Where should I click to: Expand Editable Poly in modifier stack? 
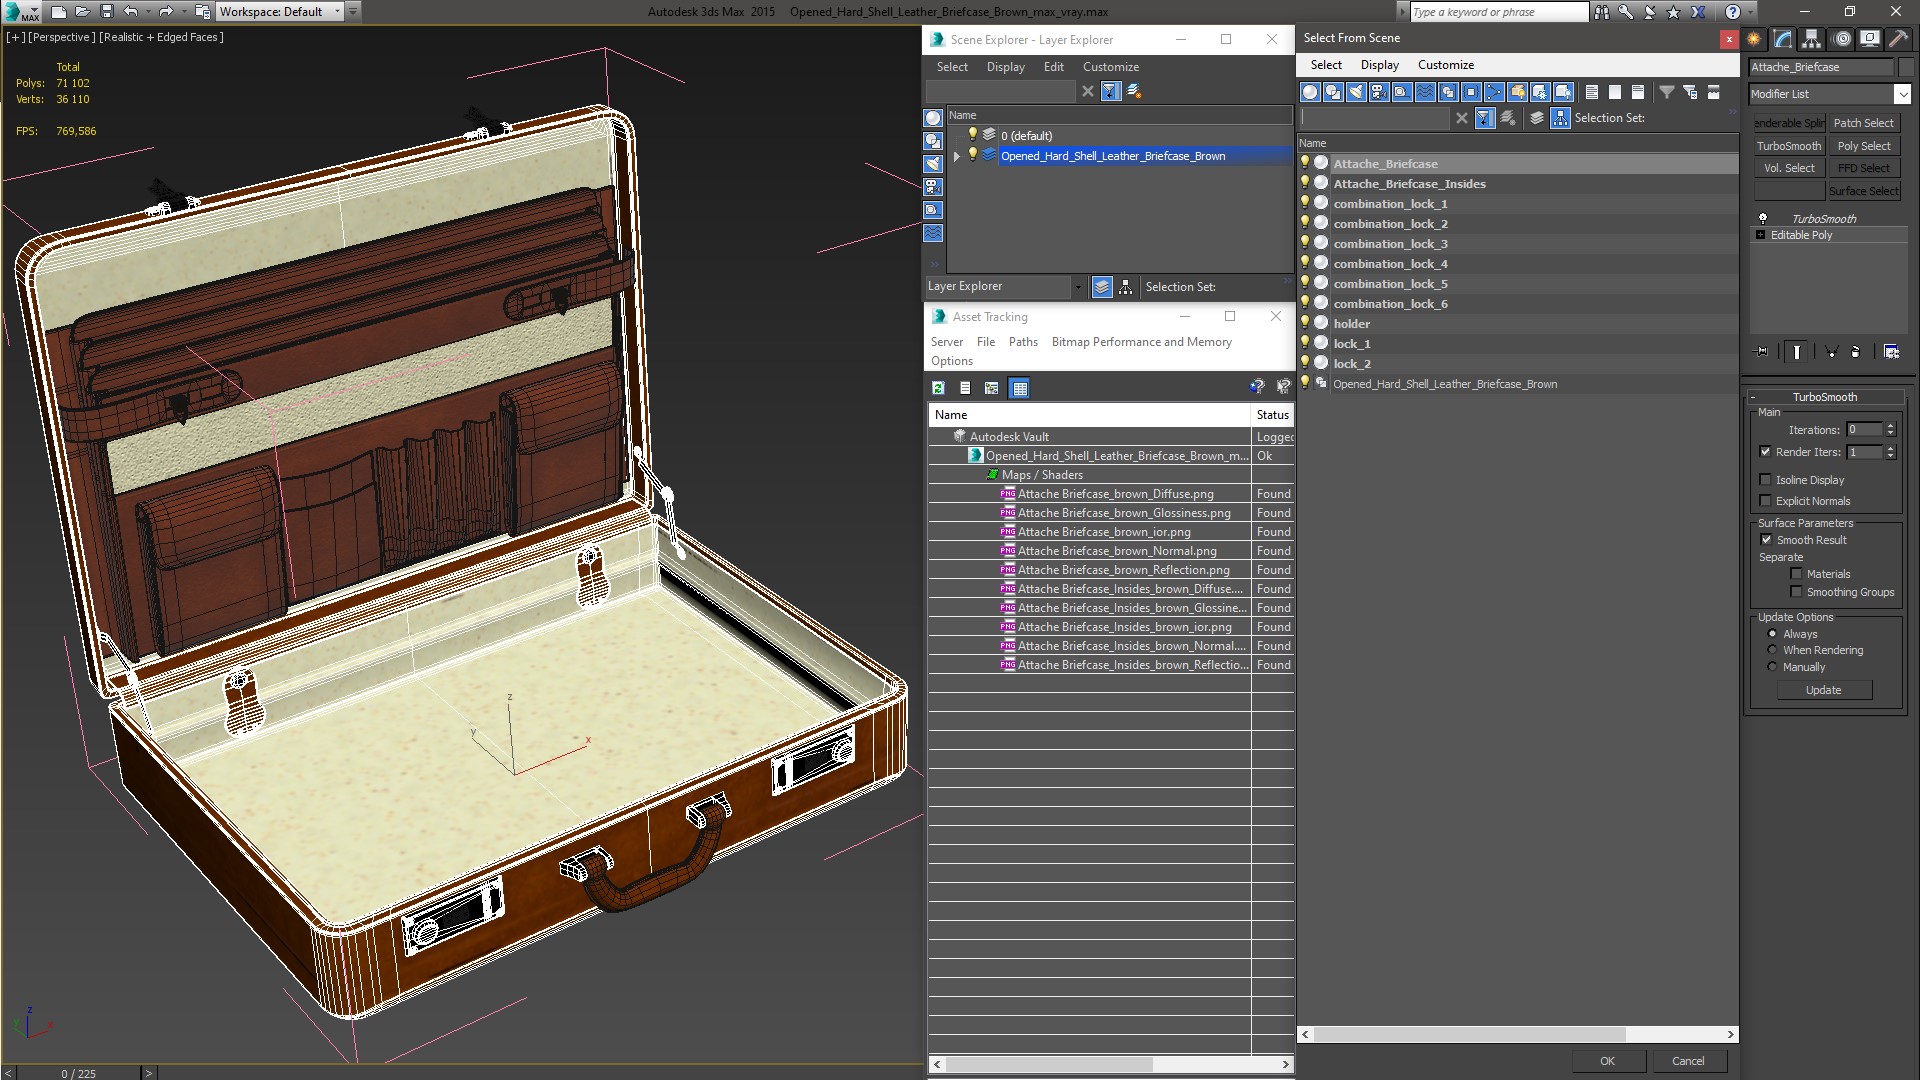(1761, 235)
